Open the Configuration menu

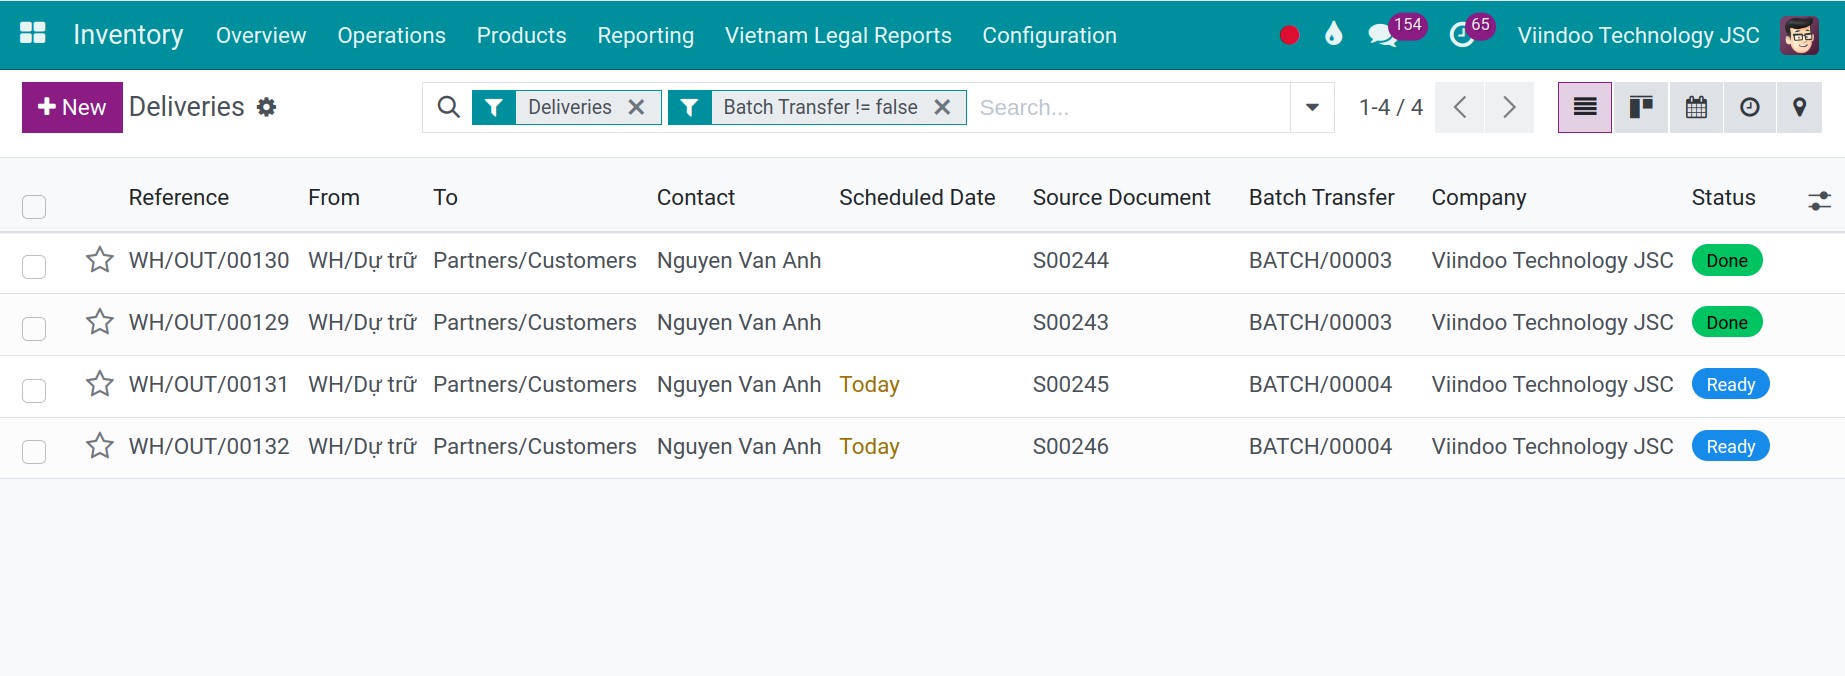tap(1049, 35)
